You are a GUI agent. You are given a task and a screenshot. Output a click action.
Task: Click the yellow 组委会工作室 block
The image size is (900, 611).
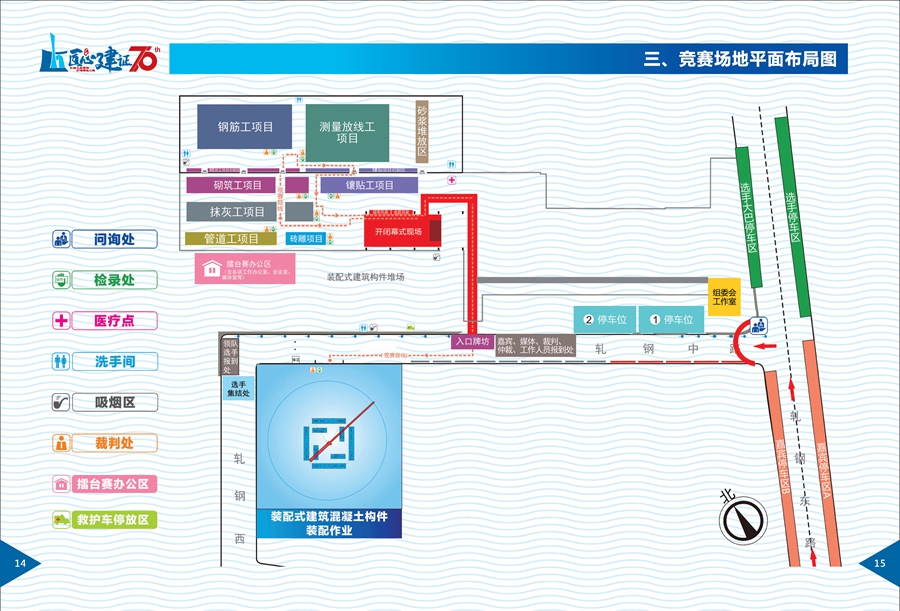pos(724,296)
